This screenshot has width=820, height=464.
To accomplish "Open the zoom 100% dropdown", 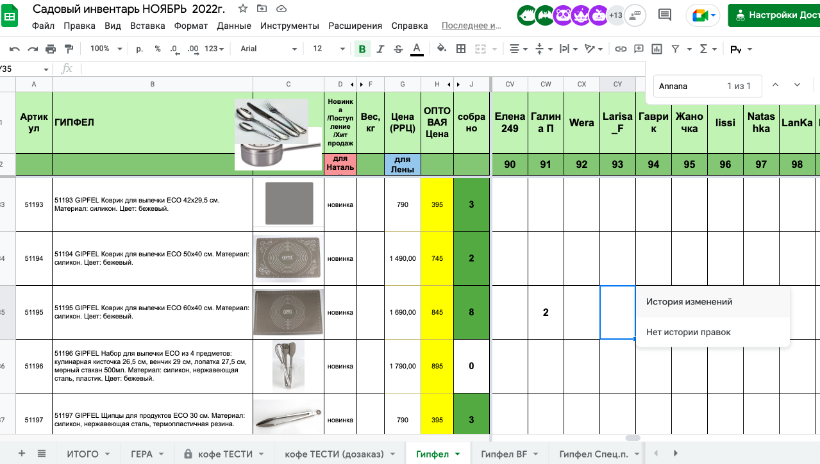I will tap(105, 48).
